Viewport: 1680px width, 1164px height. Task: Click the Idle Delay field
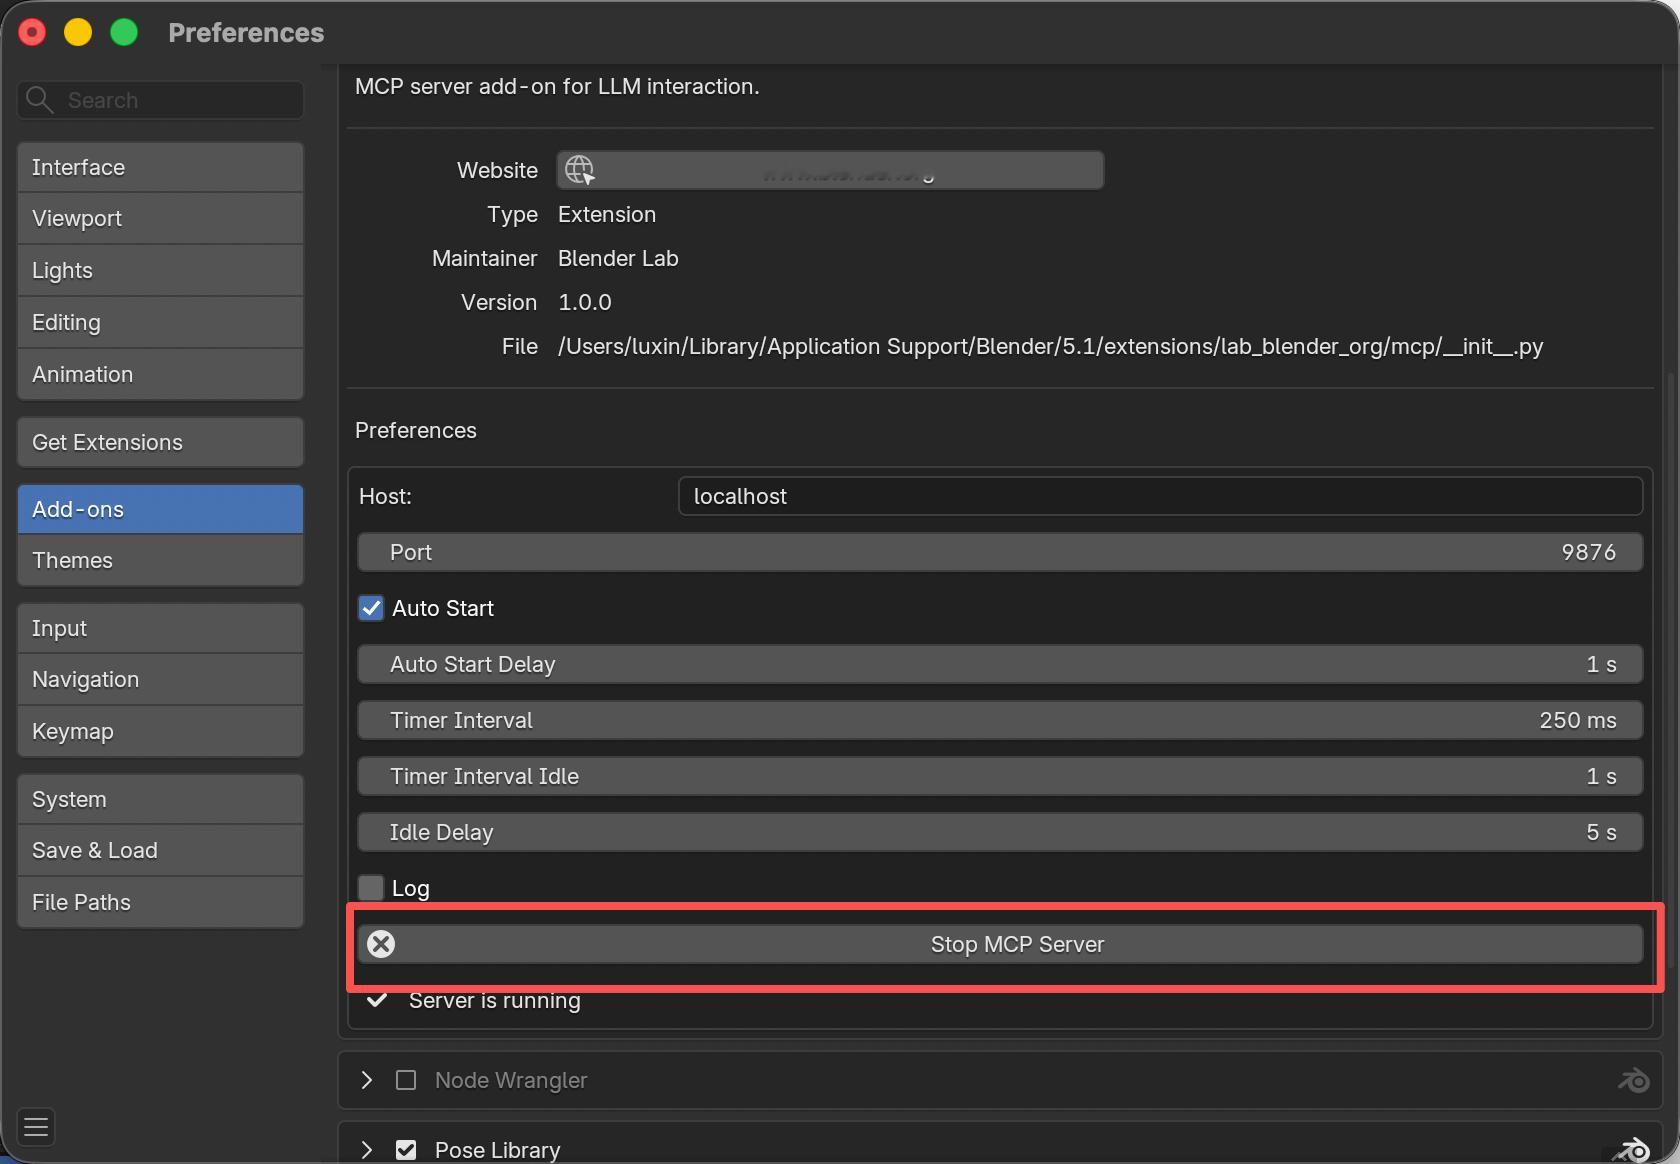1000,832
